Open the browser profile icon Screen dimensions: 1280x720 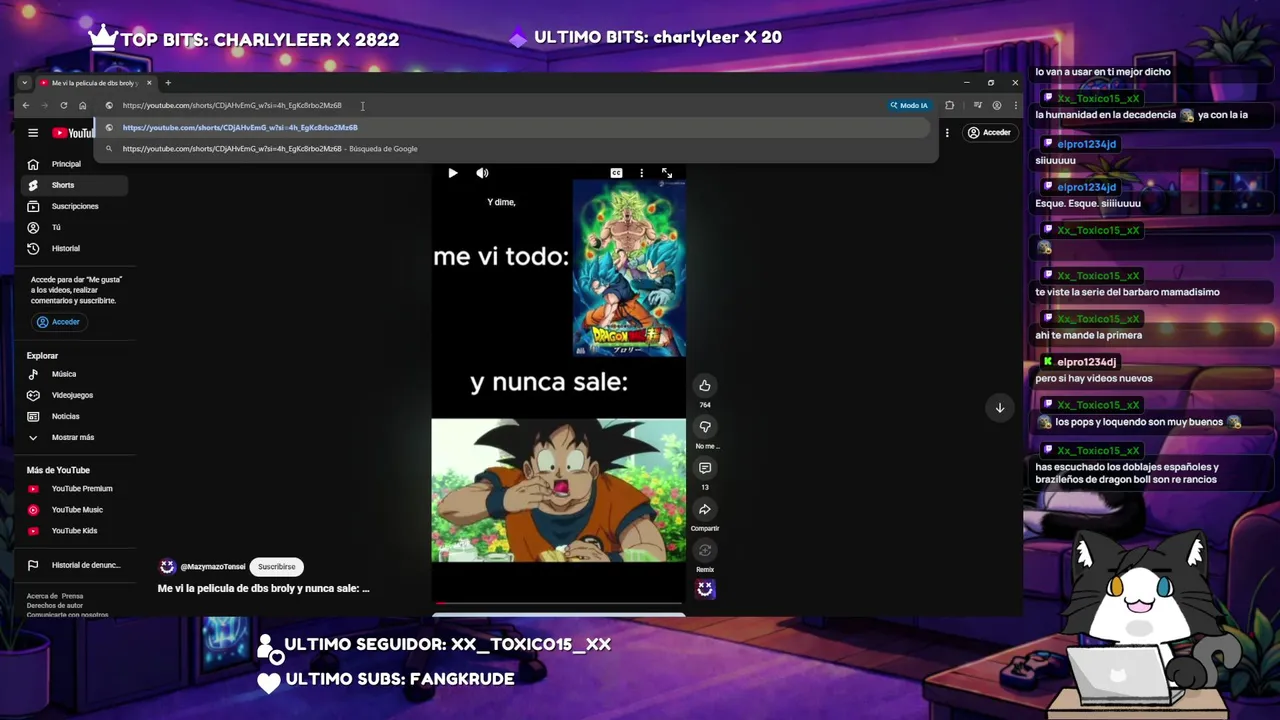click(x=997, y=105)
